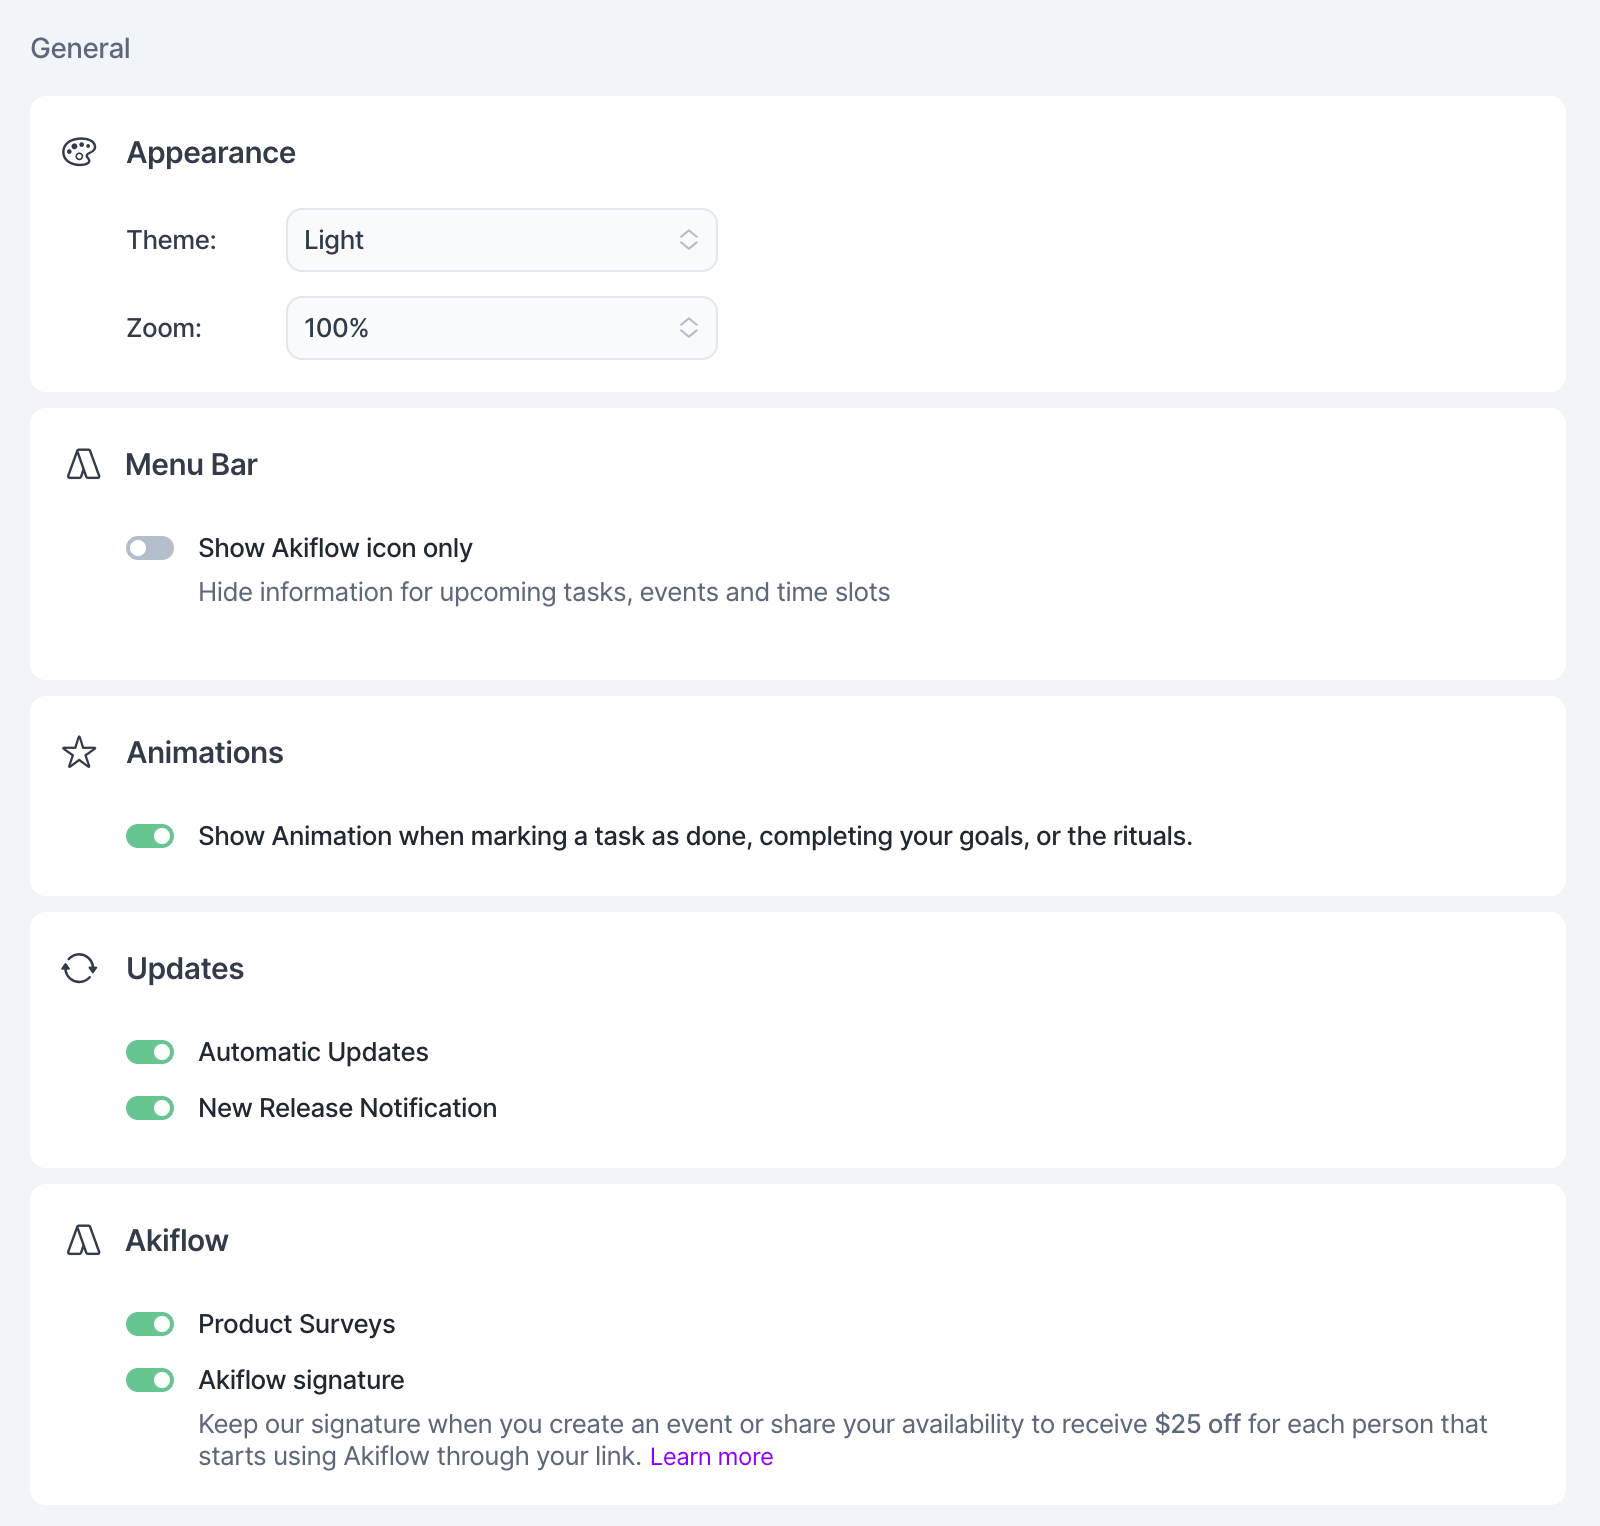Turn off Product Surveys
This screenshot has width=1600, height=1526.
[x=150, y=1324]
